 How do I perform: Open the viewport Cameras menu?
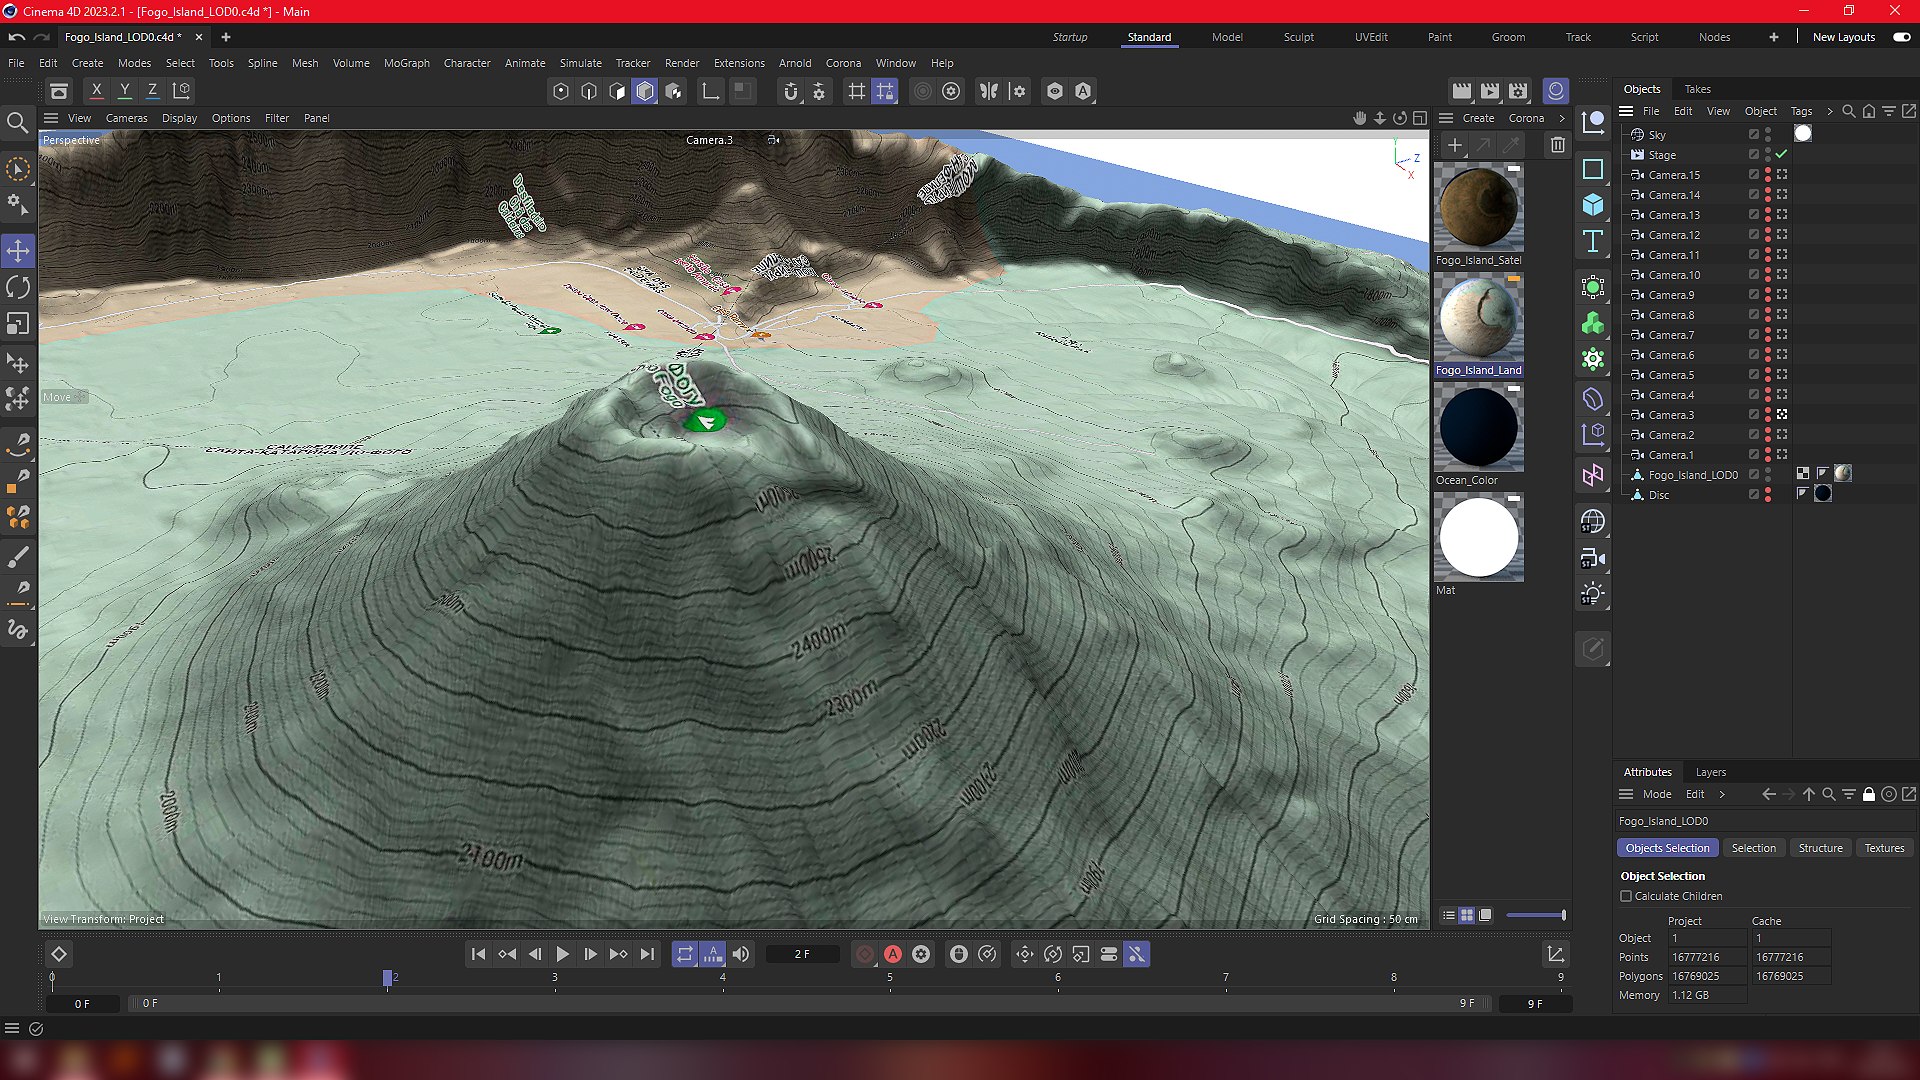tap(127, 118)
